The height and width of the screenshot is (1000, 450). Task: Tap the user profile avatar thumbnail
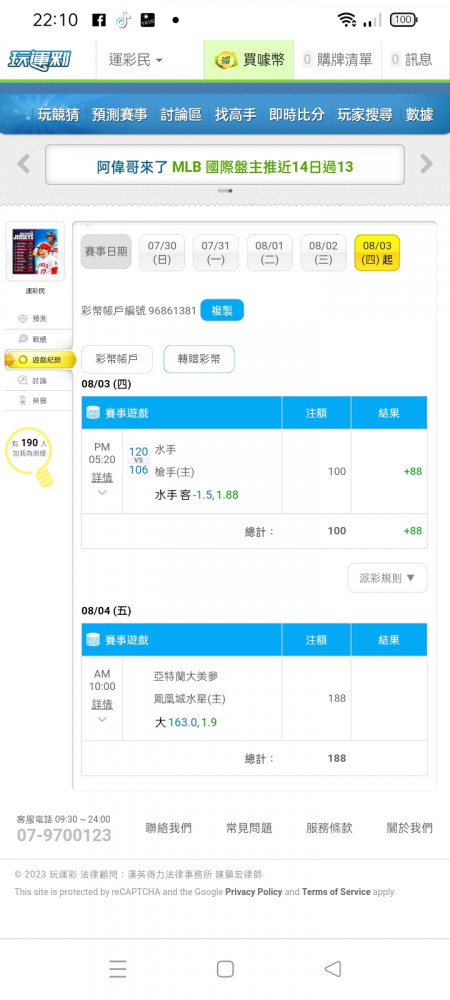[35, 251]
